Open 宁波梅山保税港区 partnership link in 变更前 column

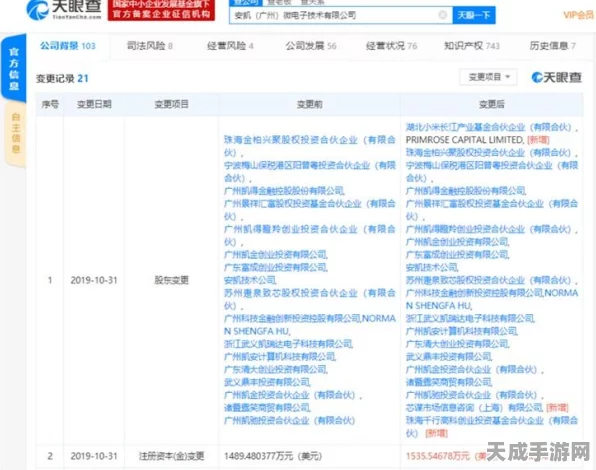(x=309, y=171)
